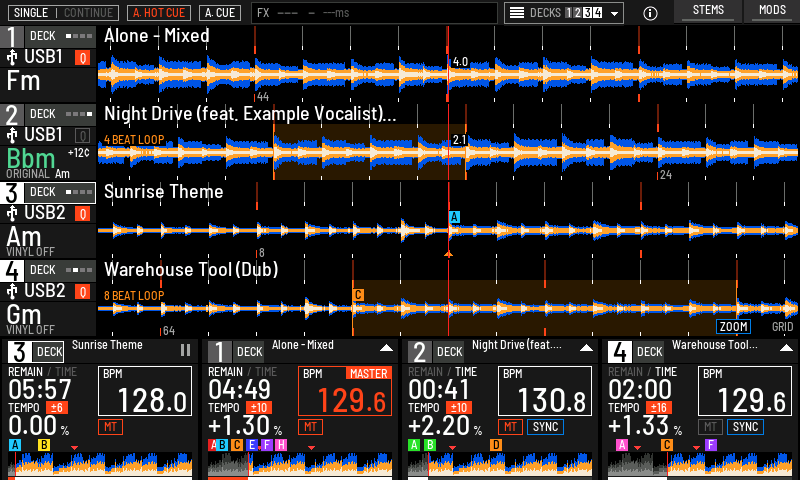Viewport: 800px width, 480px height.
Task: Click the USB icon next to USB1 on deck 2
Action: [12, 135]
